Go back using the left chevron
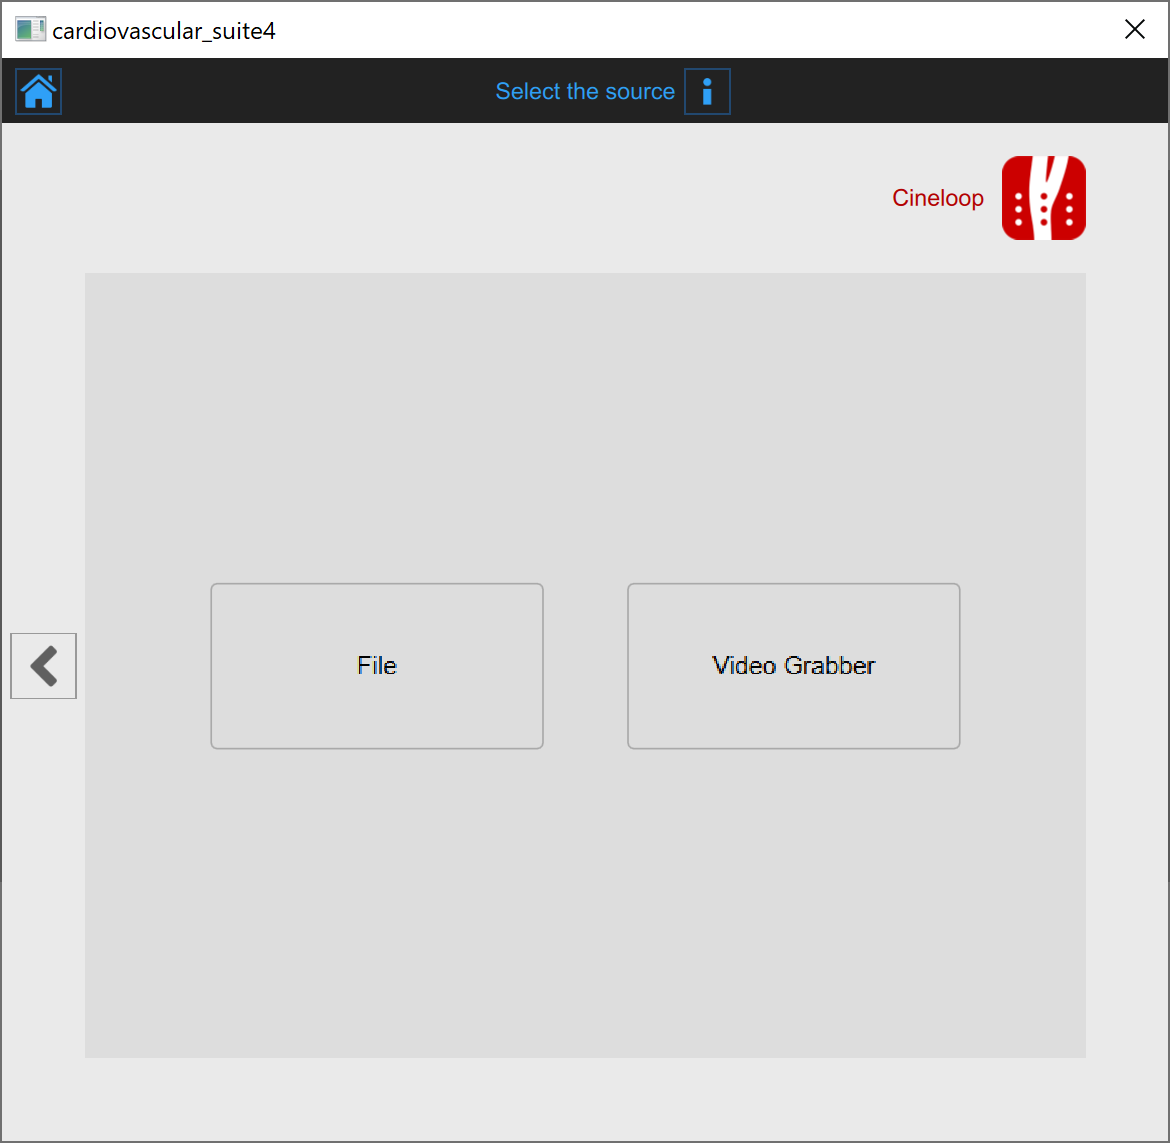1170x1143 pixels. coord(44,666)
